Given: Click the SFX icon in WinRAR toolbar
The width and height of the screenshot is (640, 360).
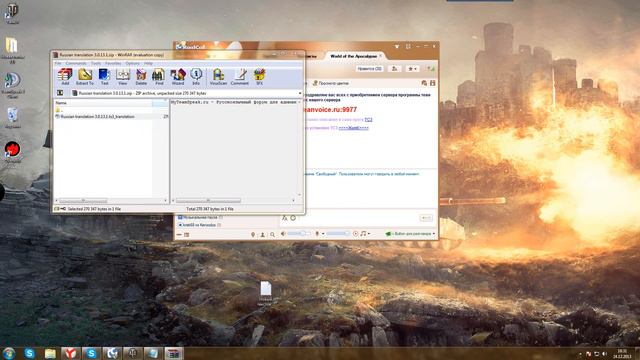Looking at the screenshot, I should click(259, 77).
